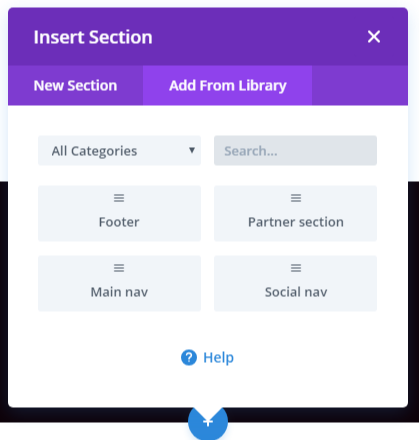Choose the Main nav library item
Viewport: 419px width, 440px height.
pyautogui.click(x=119, y=283)
